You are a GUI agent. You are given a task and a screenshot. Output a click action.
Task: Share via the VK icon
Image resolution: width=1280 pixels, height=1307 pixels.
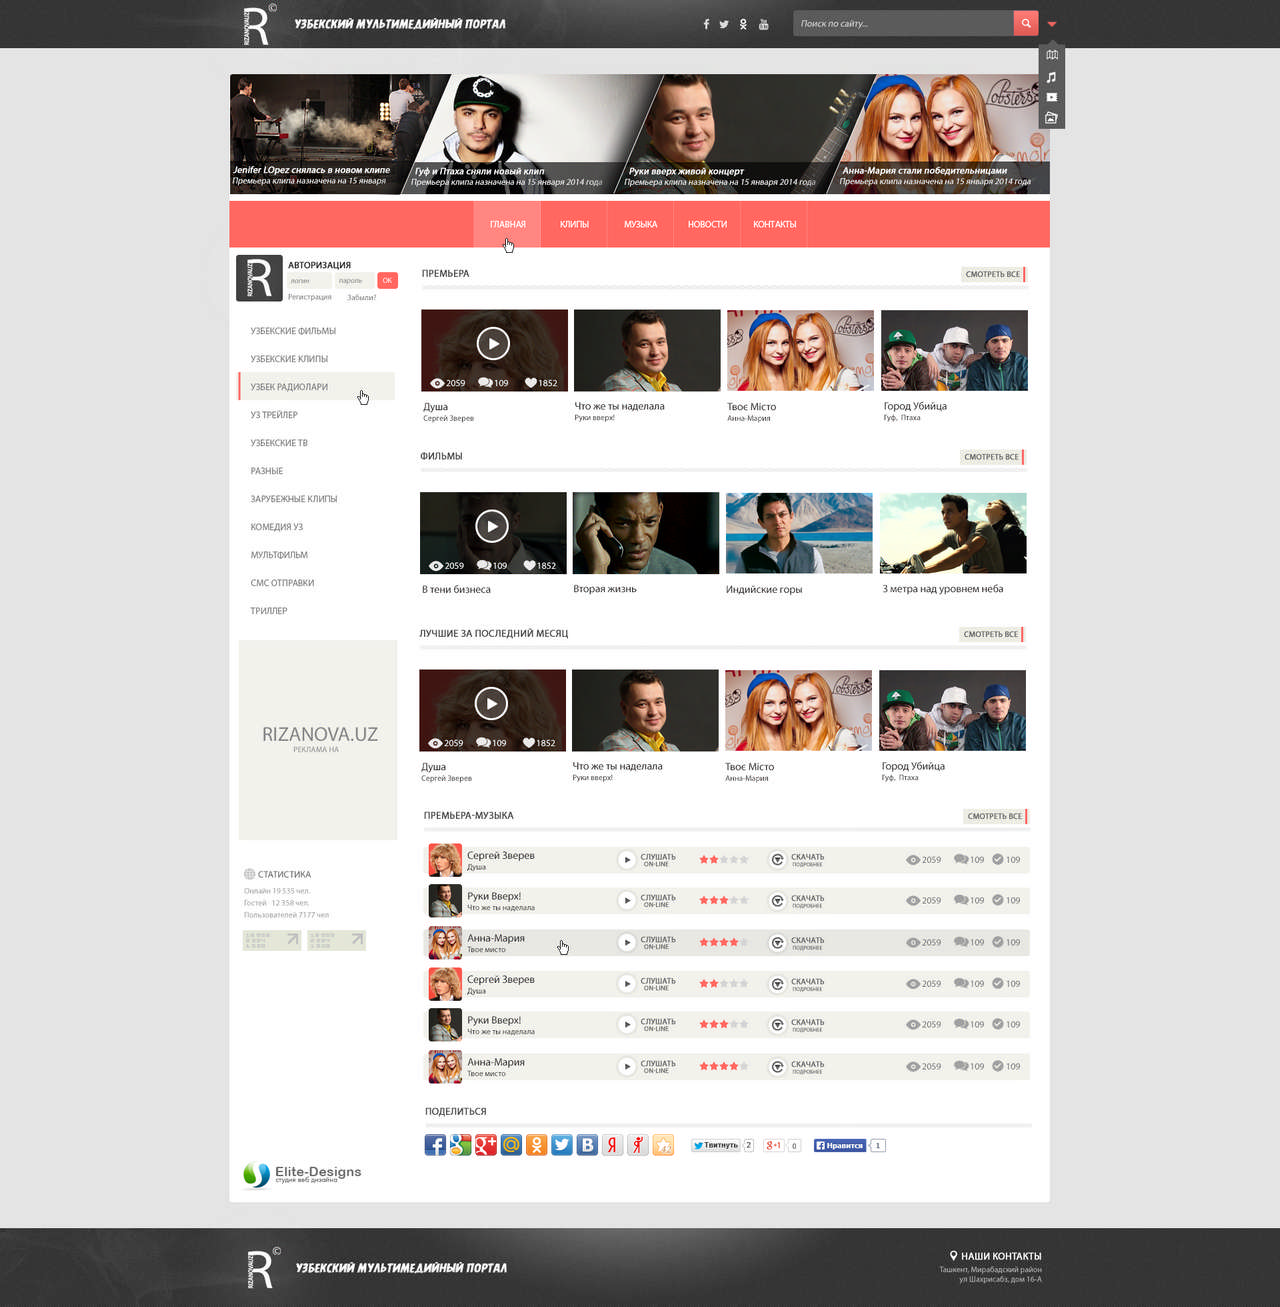click(x=587, y=1145)
